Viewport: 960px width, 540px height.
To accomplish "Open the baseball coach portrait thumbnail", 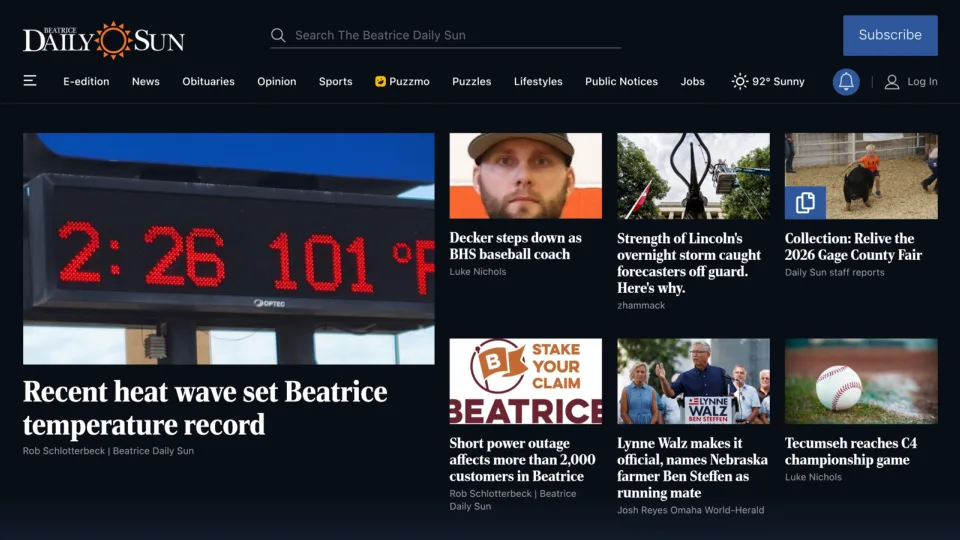I will tap(525, 176).
